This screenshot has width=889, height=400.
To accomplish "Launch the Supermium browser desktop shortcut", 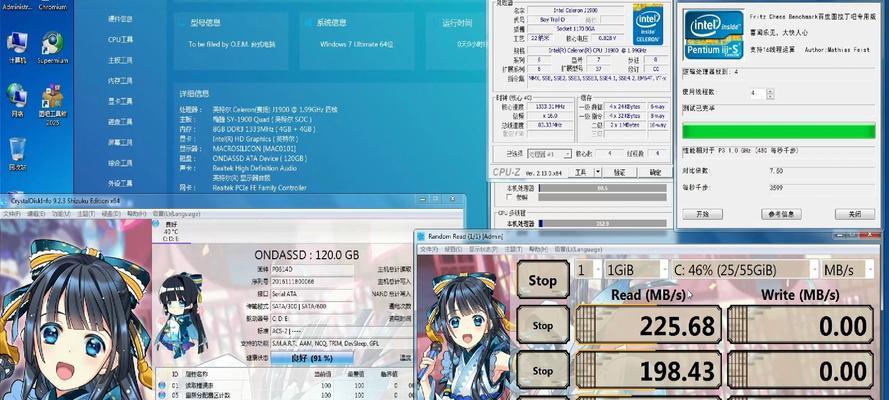I will point(53,47).
